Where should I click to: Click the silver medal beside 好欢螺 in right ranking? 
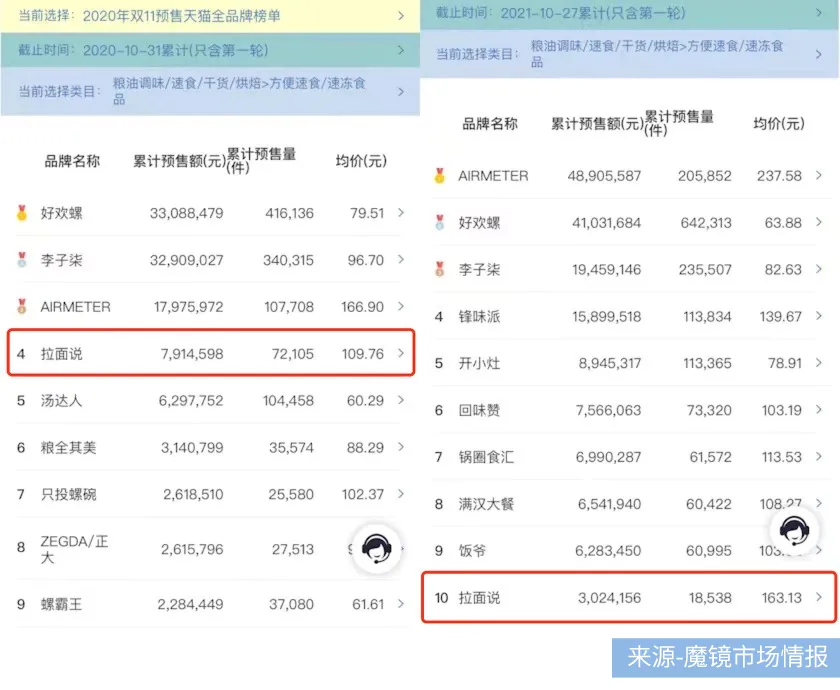click(x=439, y=222)
